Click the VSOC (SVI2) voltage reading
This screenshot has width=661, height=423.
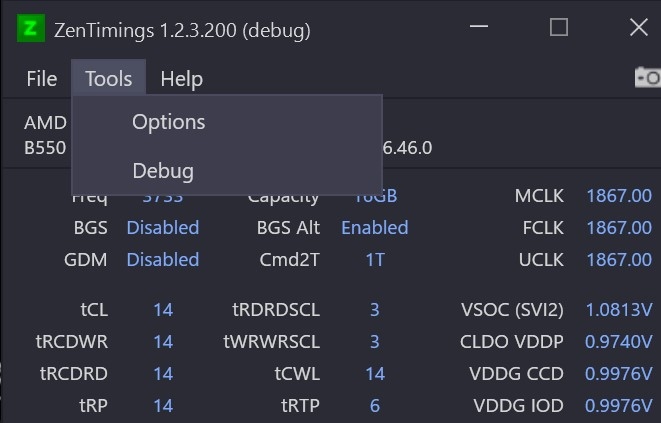(x=619, y=310)
